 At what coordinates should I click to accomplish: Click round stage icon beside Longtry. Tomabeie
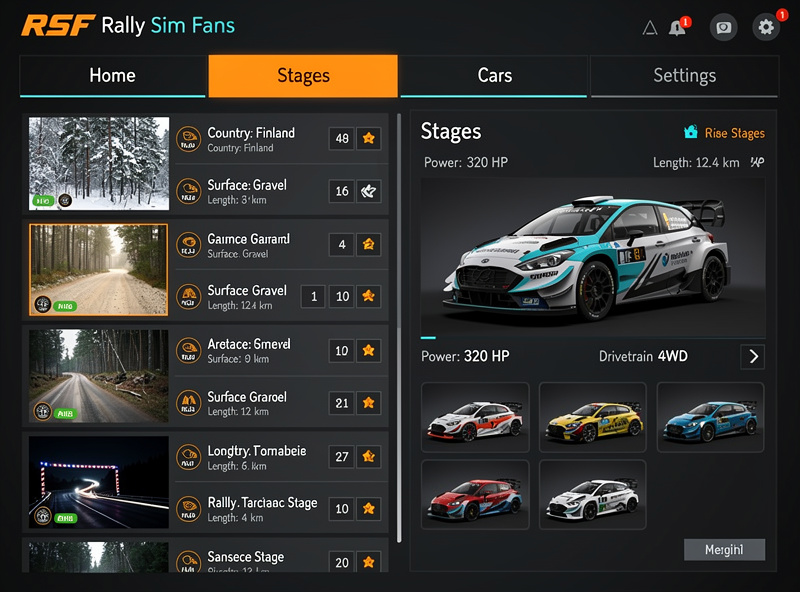pos(189,457)
